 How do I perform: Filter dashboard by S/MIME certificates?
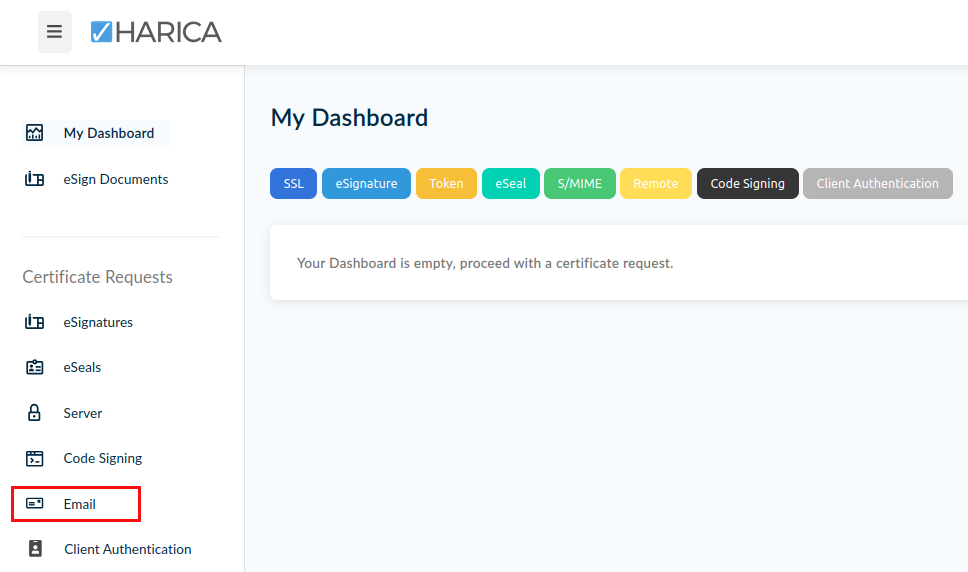[x=579, y=183]
